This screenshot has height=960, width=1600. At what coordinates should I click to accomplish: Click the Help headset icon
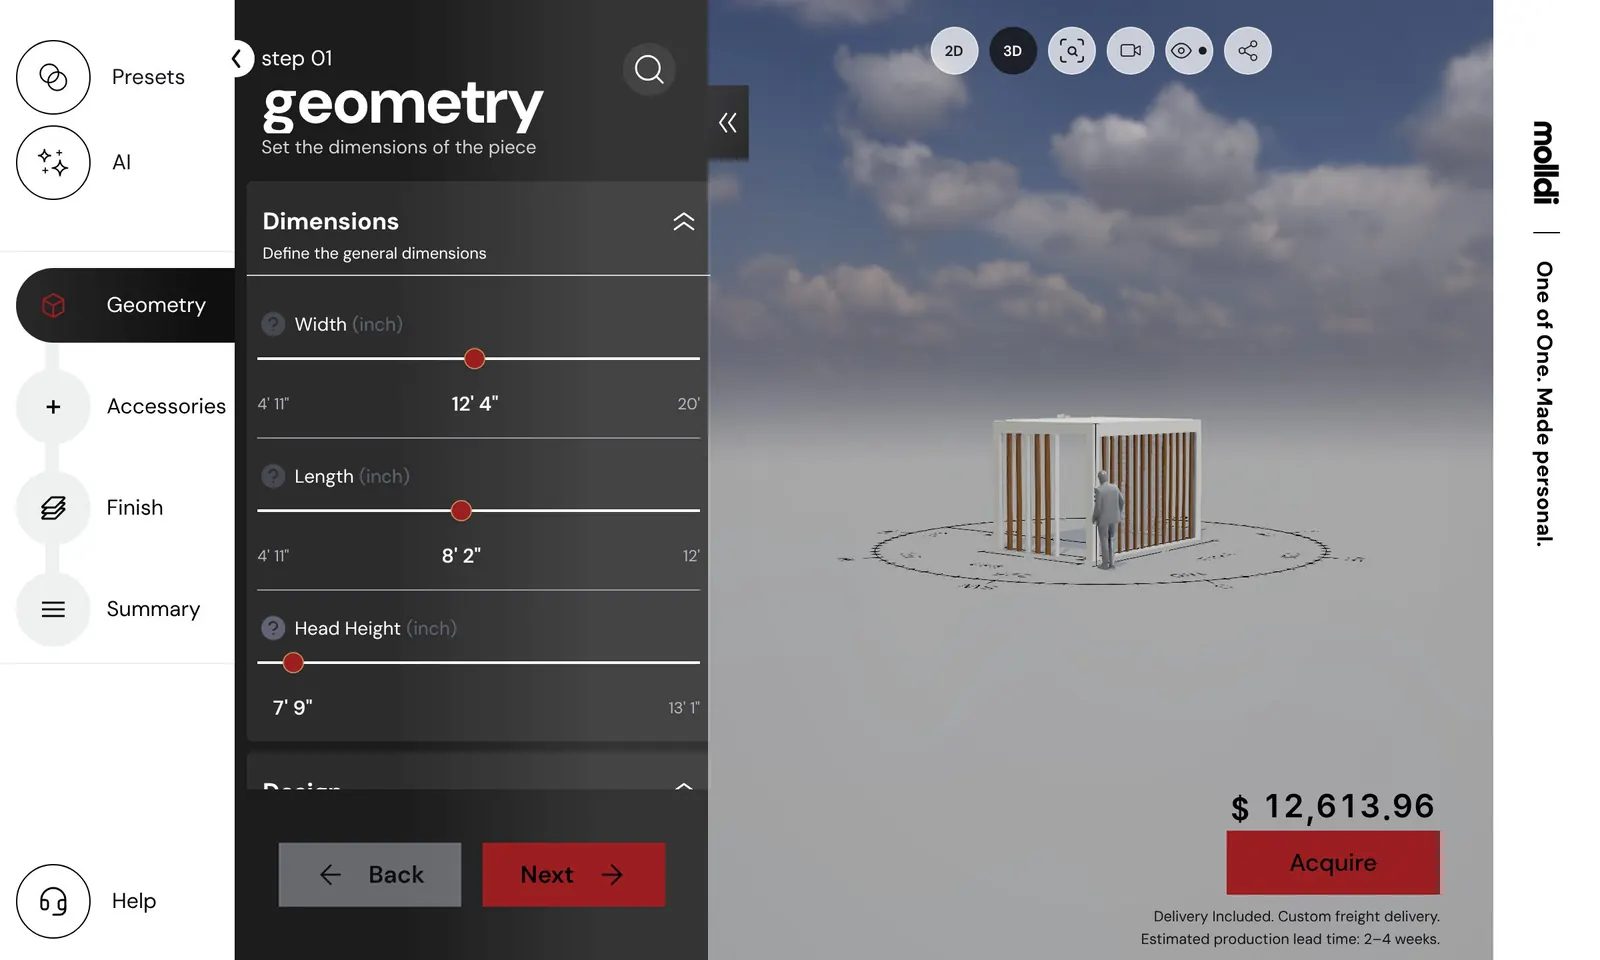click(53, 901)
